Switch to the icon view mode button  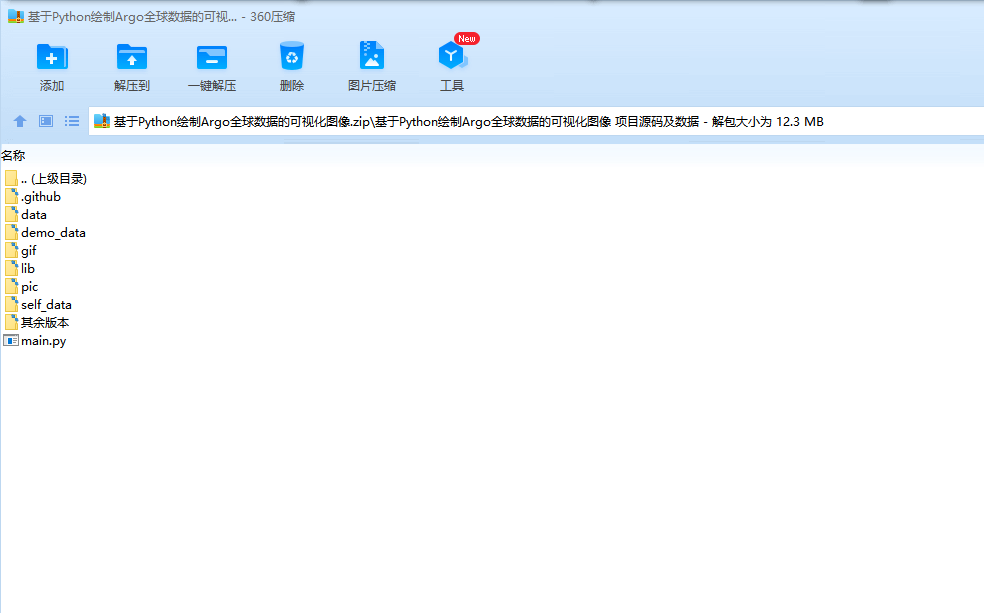(46, 121)
